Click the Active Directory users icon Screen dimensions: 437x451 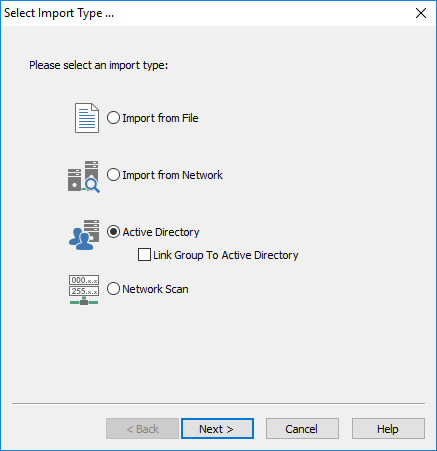tap(84, 235)
